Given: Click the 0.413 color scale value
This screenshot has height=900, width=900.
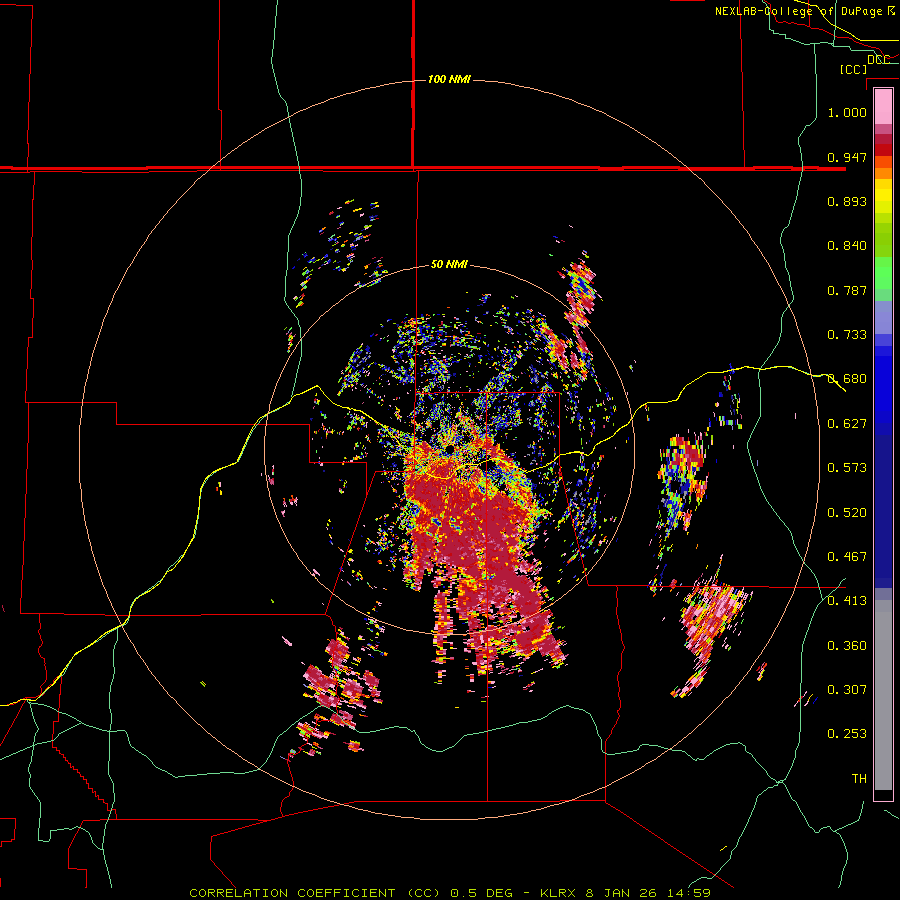Looking at the screenshot, I should tap(847, 601).
